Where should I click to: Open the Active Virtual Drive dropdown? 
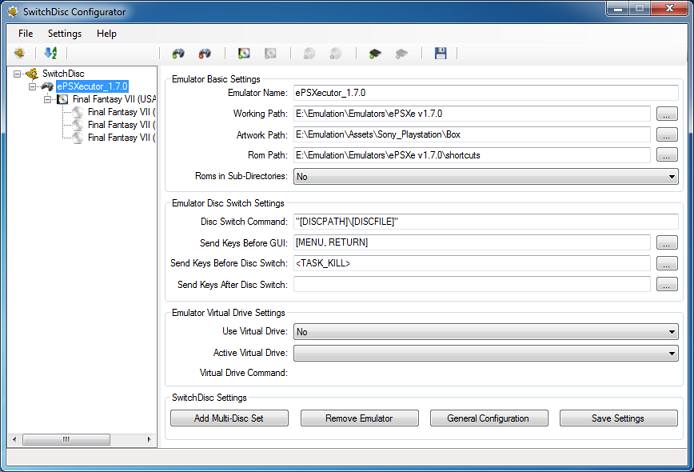coord(486,353)
